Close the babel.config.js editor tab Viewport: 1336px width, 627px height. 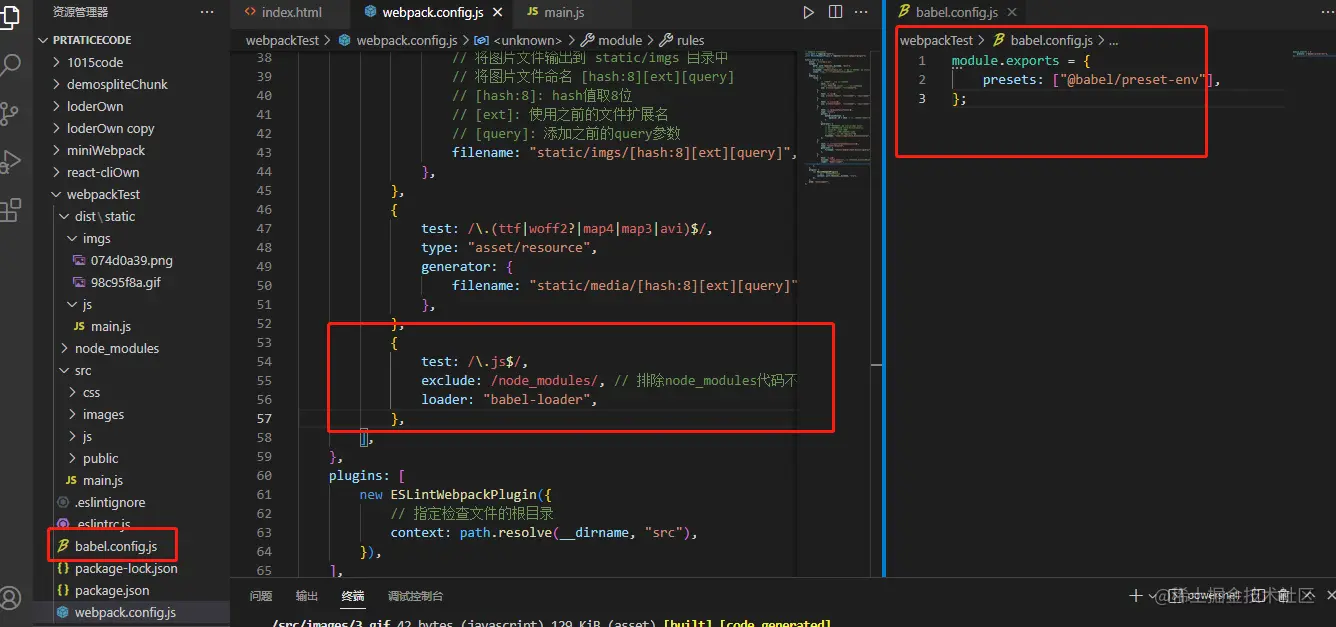pos(1012,13)
